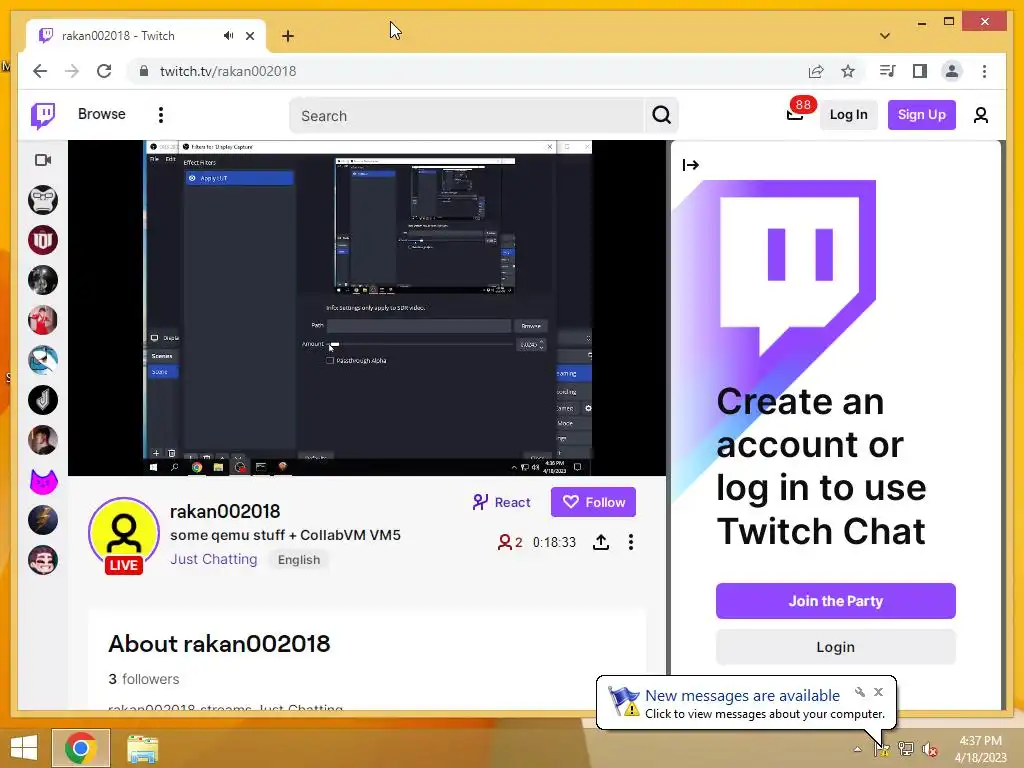Open the pink cat avatar channel in sidebar
This screenshot has height=768, width=1024.
(43, 481)
